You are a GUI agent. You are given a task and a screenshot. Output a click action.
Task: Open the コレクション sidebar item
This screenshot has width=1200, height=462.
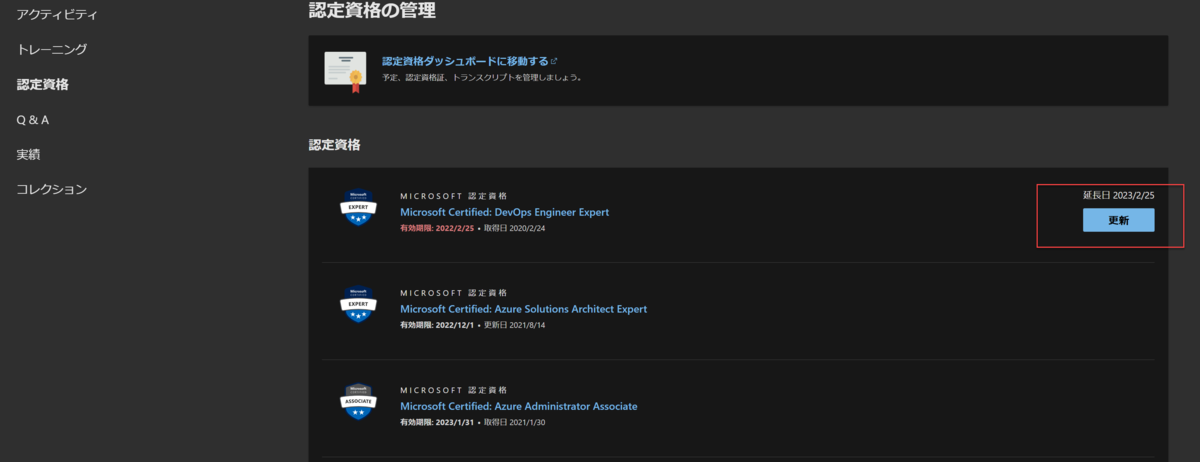[52, 189]
